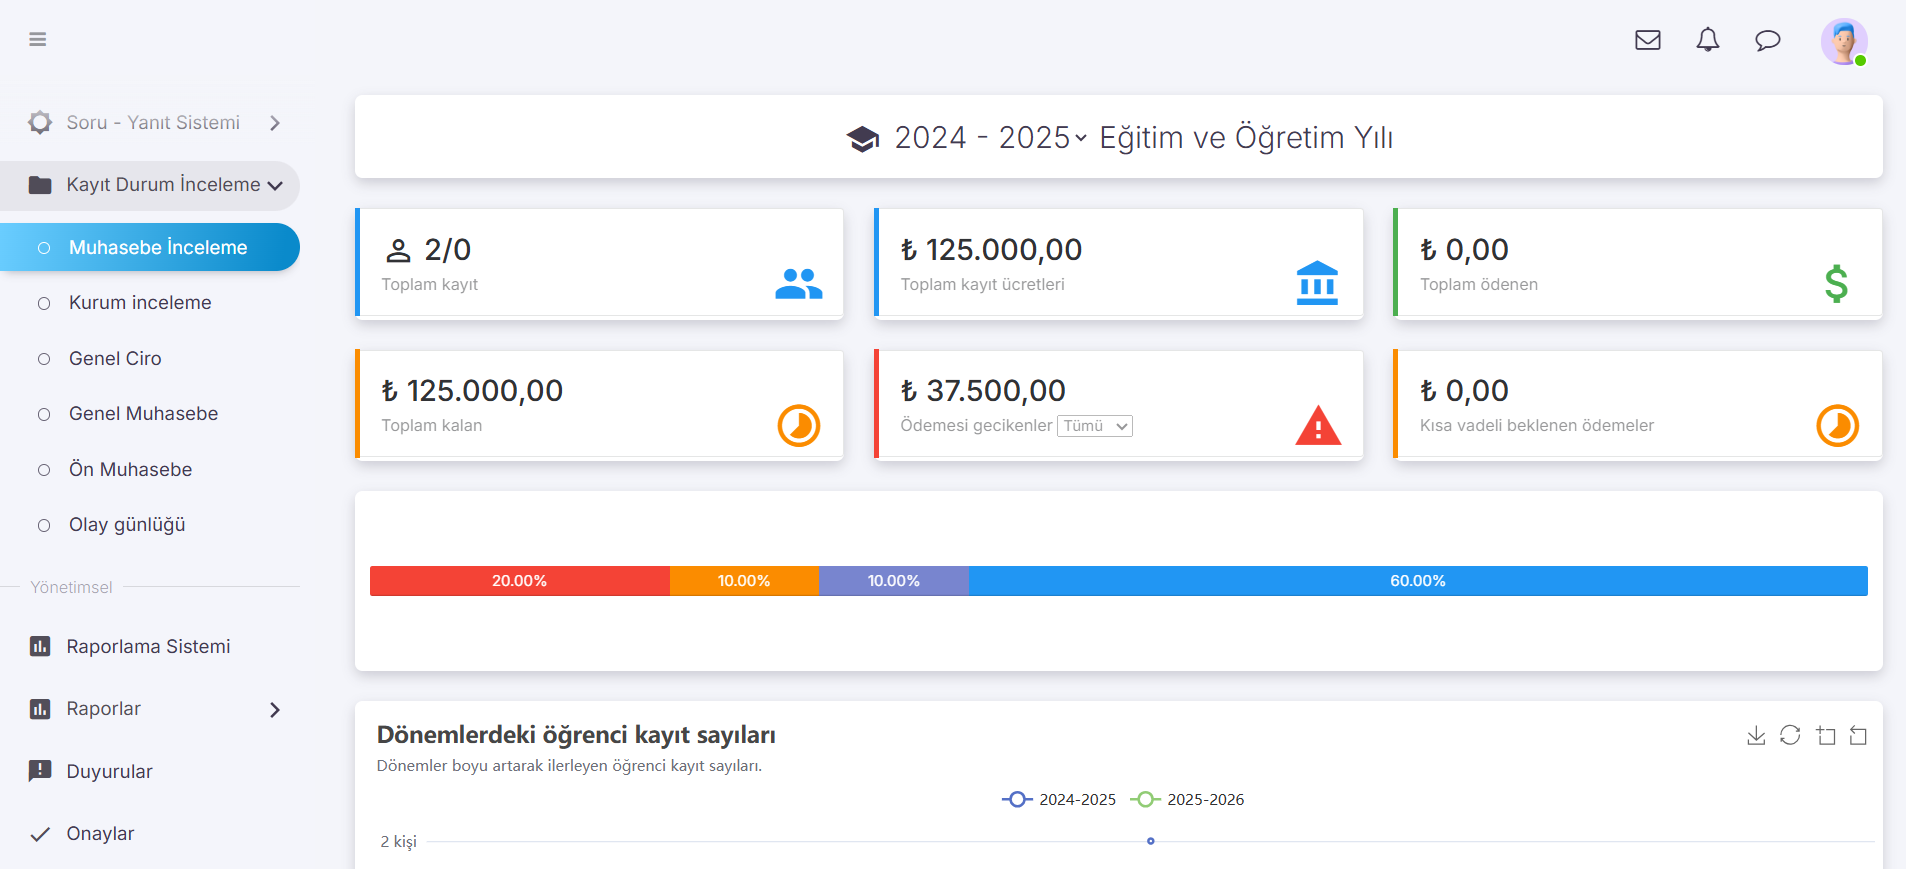Select Muhasebe İnceleme menu item

click(x=150, y=247)
